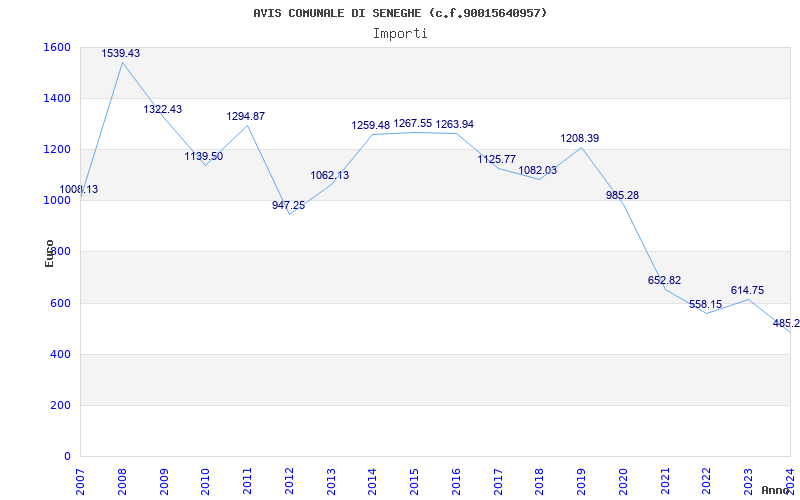Select the 1267.55 data label
The width and height of the screenshot is (800, 500).
click(413, 123)
